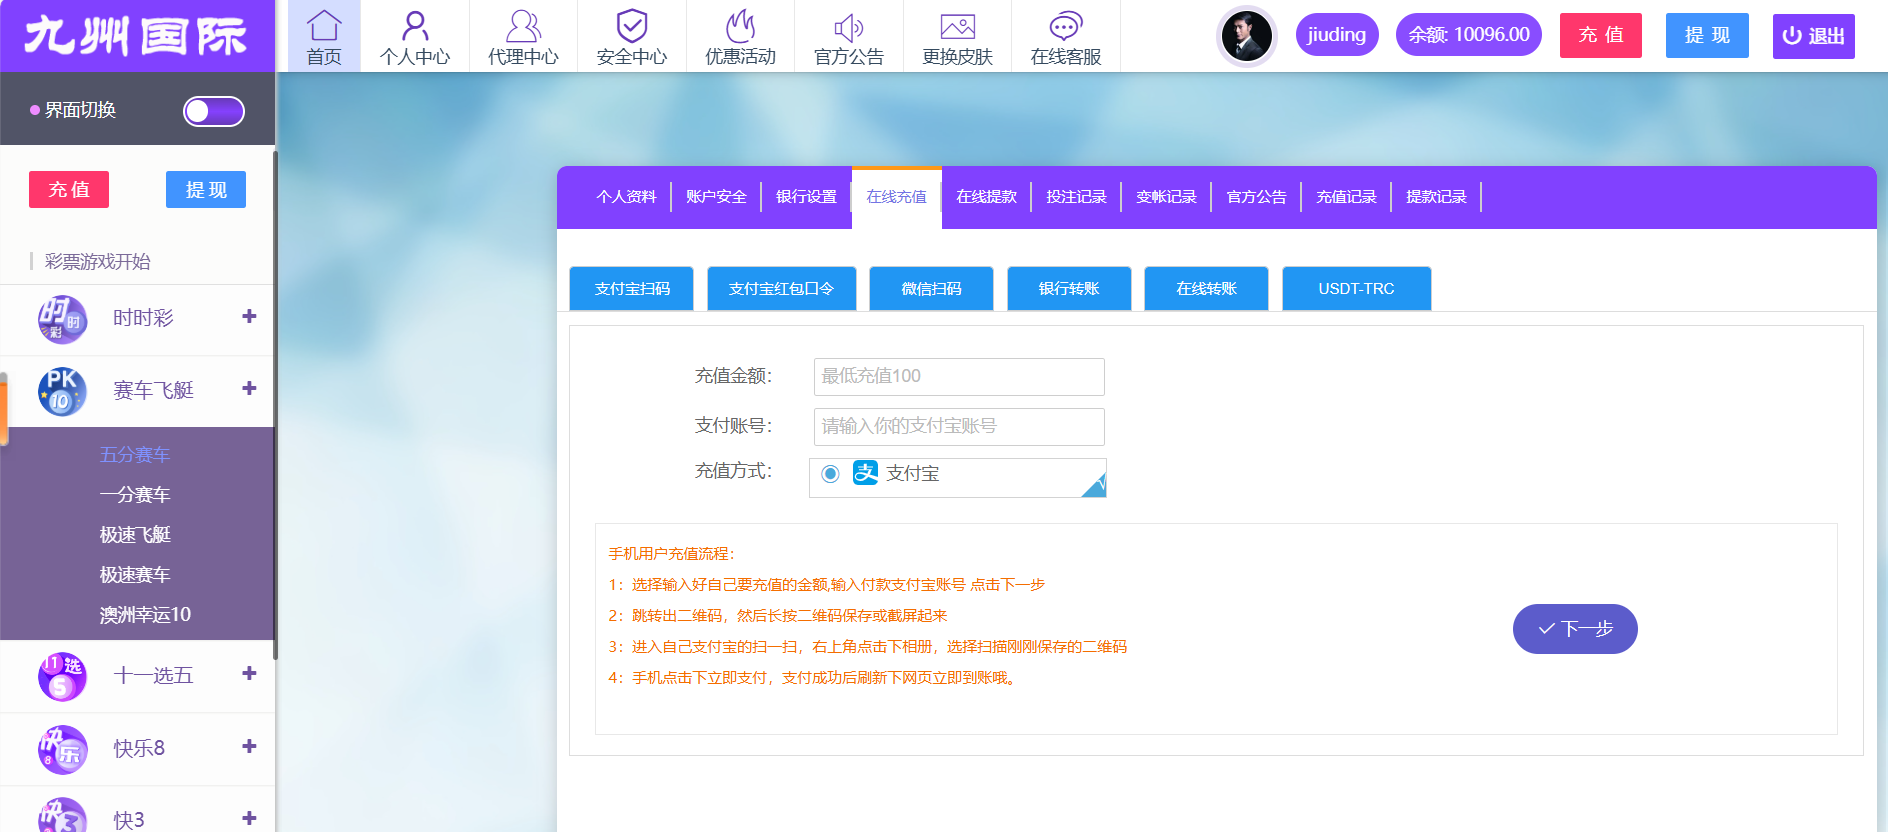
Task: Choose USDT-TRC payment method
Action: [1356, 288]
